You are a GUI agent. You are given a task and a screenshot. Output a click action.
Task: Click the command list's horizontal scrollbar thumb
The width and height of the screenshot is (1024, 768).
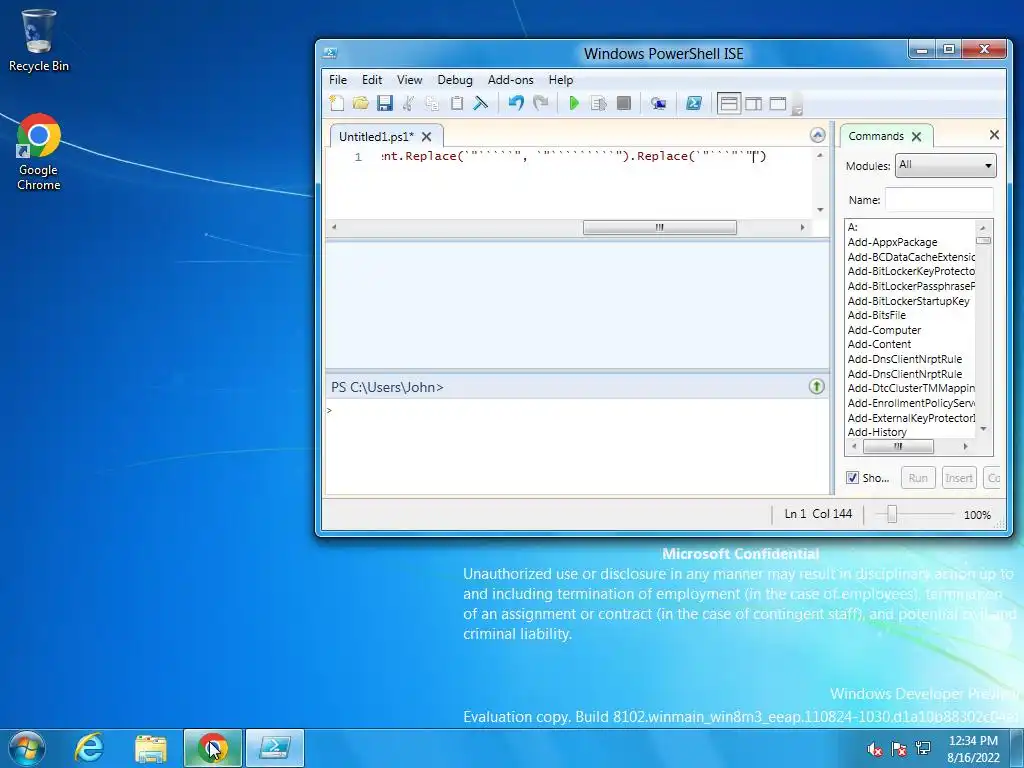pyautogui.click(x=898, y=447)
